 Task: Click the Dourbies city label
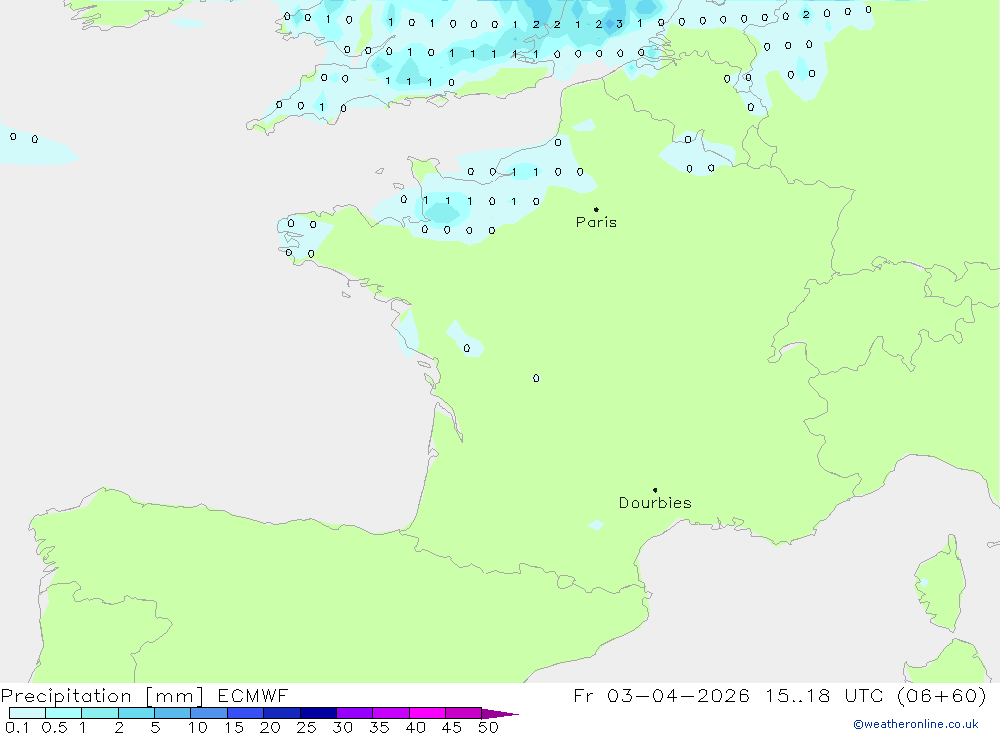coord(655,503)
